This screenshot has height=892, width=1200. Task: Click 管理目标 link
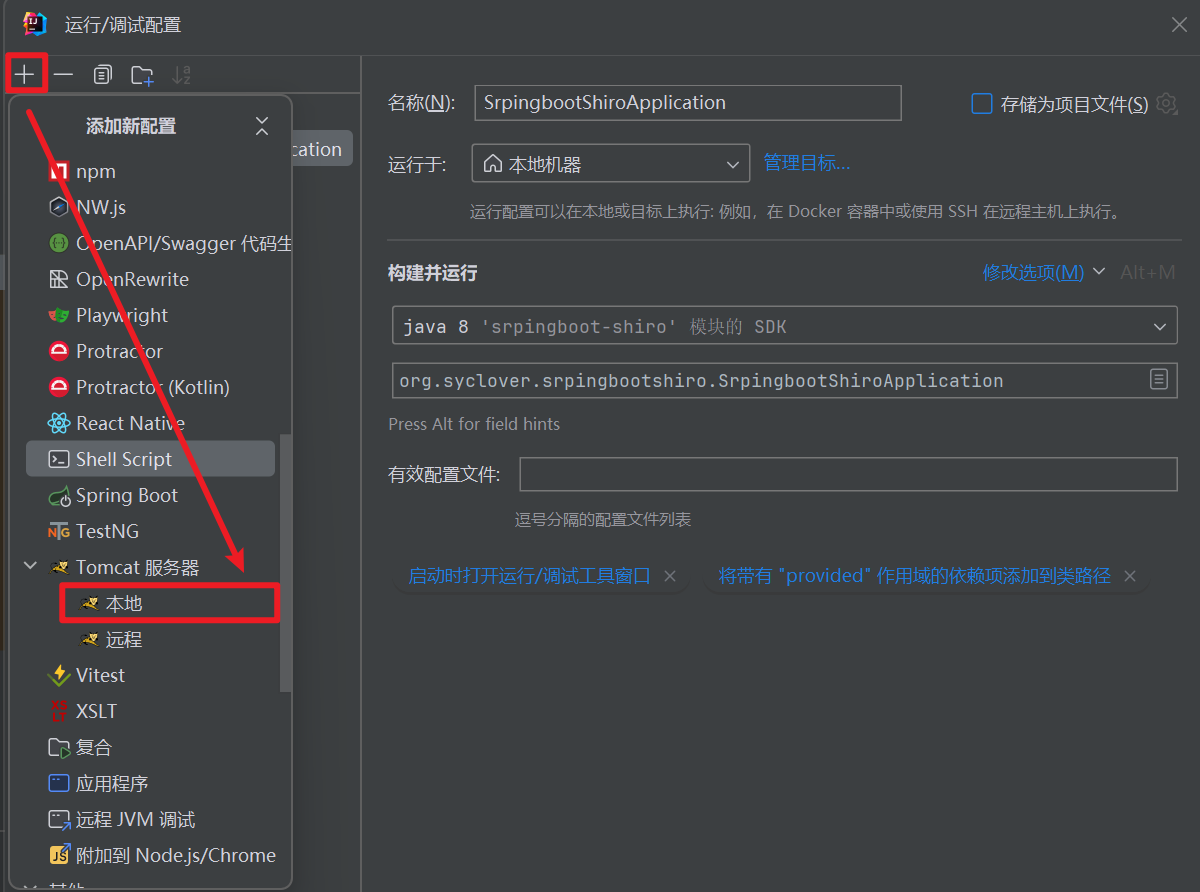807,162
